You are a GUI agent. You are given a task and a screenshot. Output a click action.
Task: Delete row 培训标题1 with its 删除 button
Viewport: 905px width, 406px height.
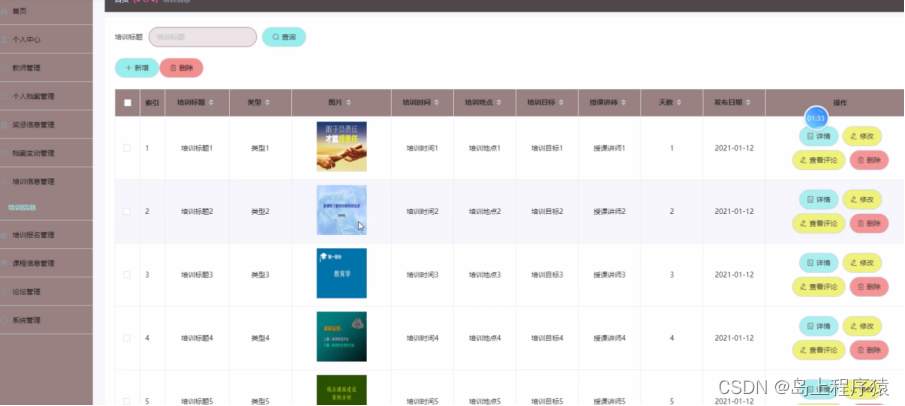coord(869,160)
